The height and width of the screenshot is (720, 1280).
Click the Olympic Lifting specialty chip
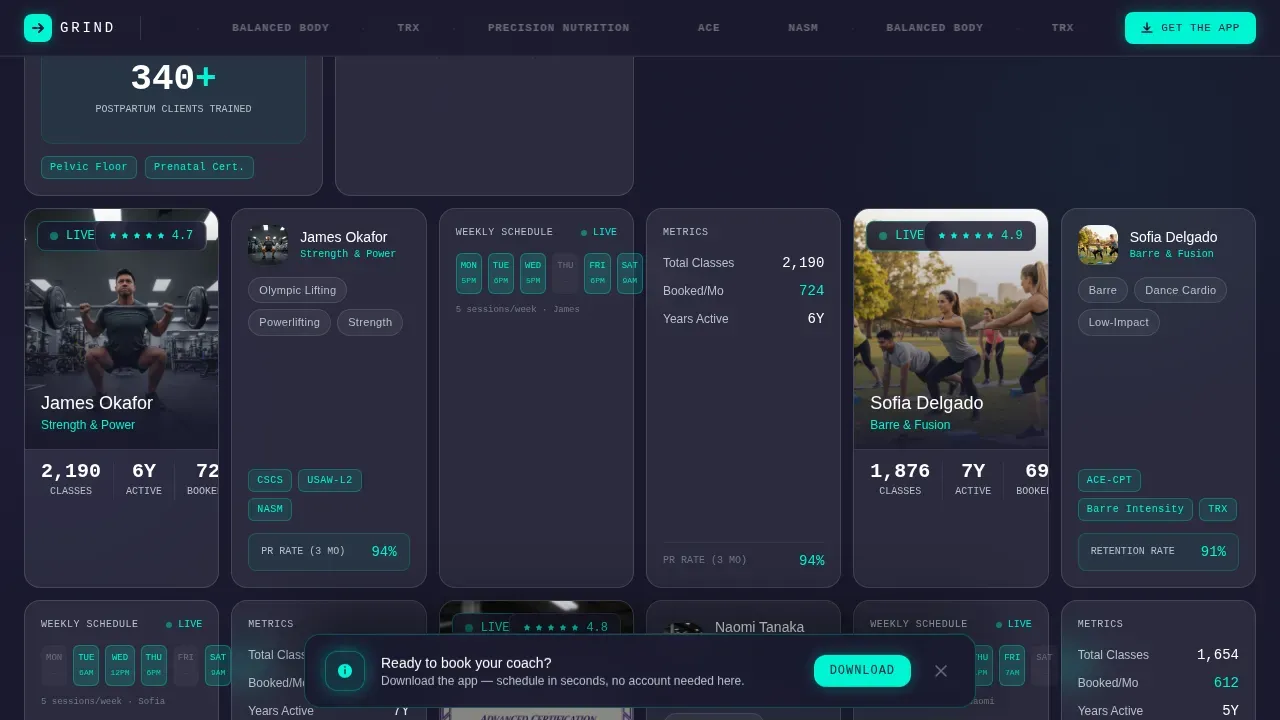298,290
